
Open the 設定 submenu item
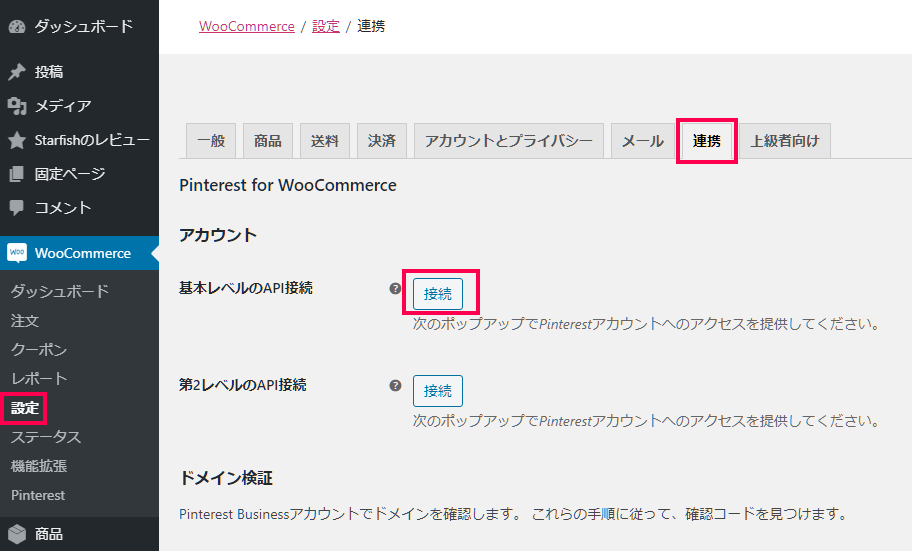[24, 408]
